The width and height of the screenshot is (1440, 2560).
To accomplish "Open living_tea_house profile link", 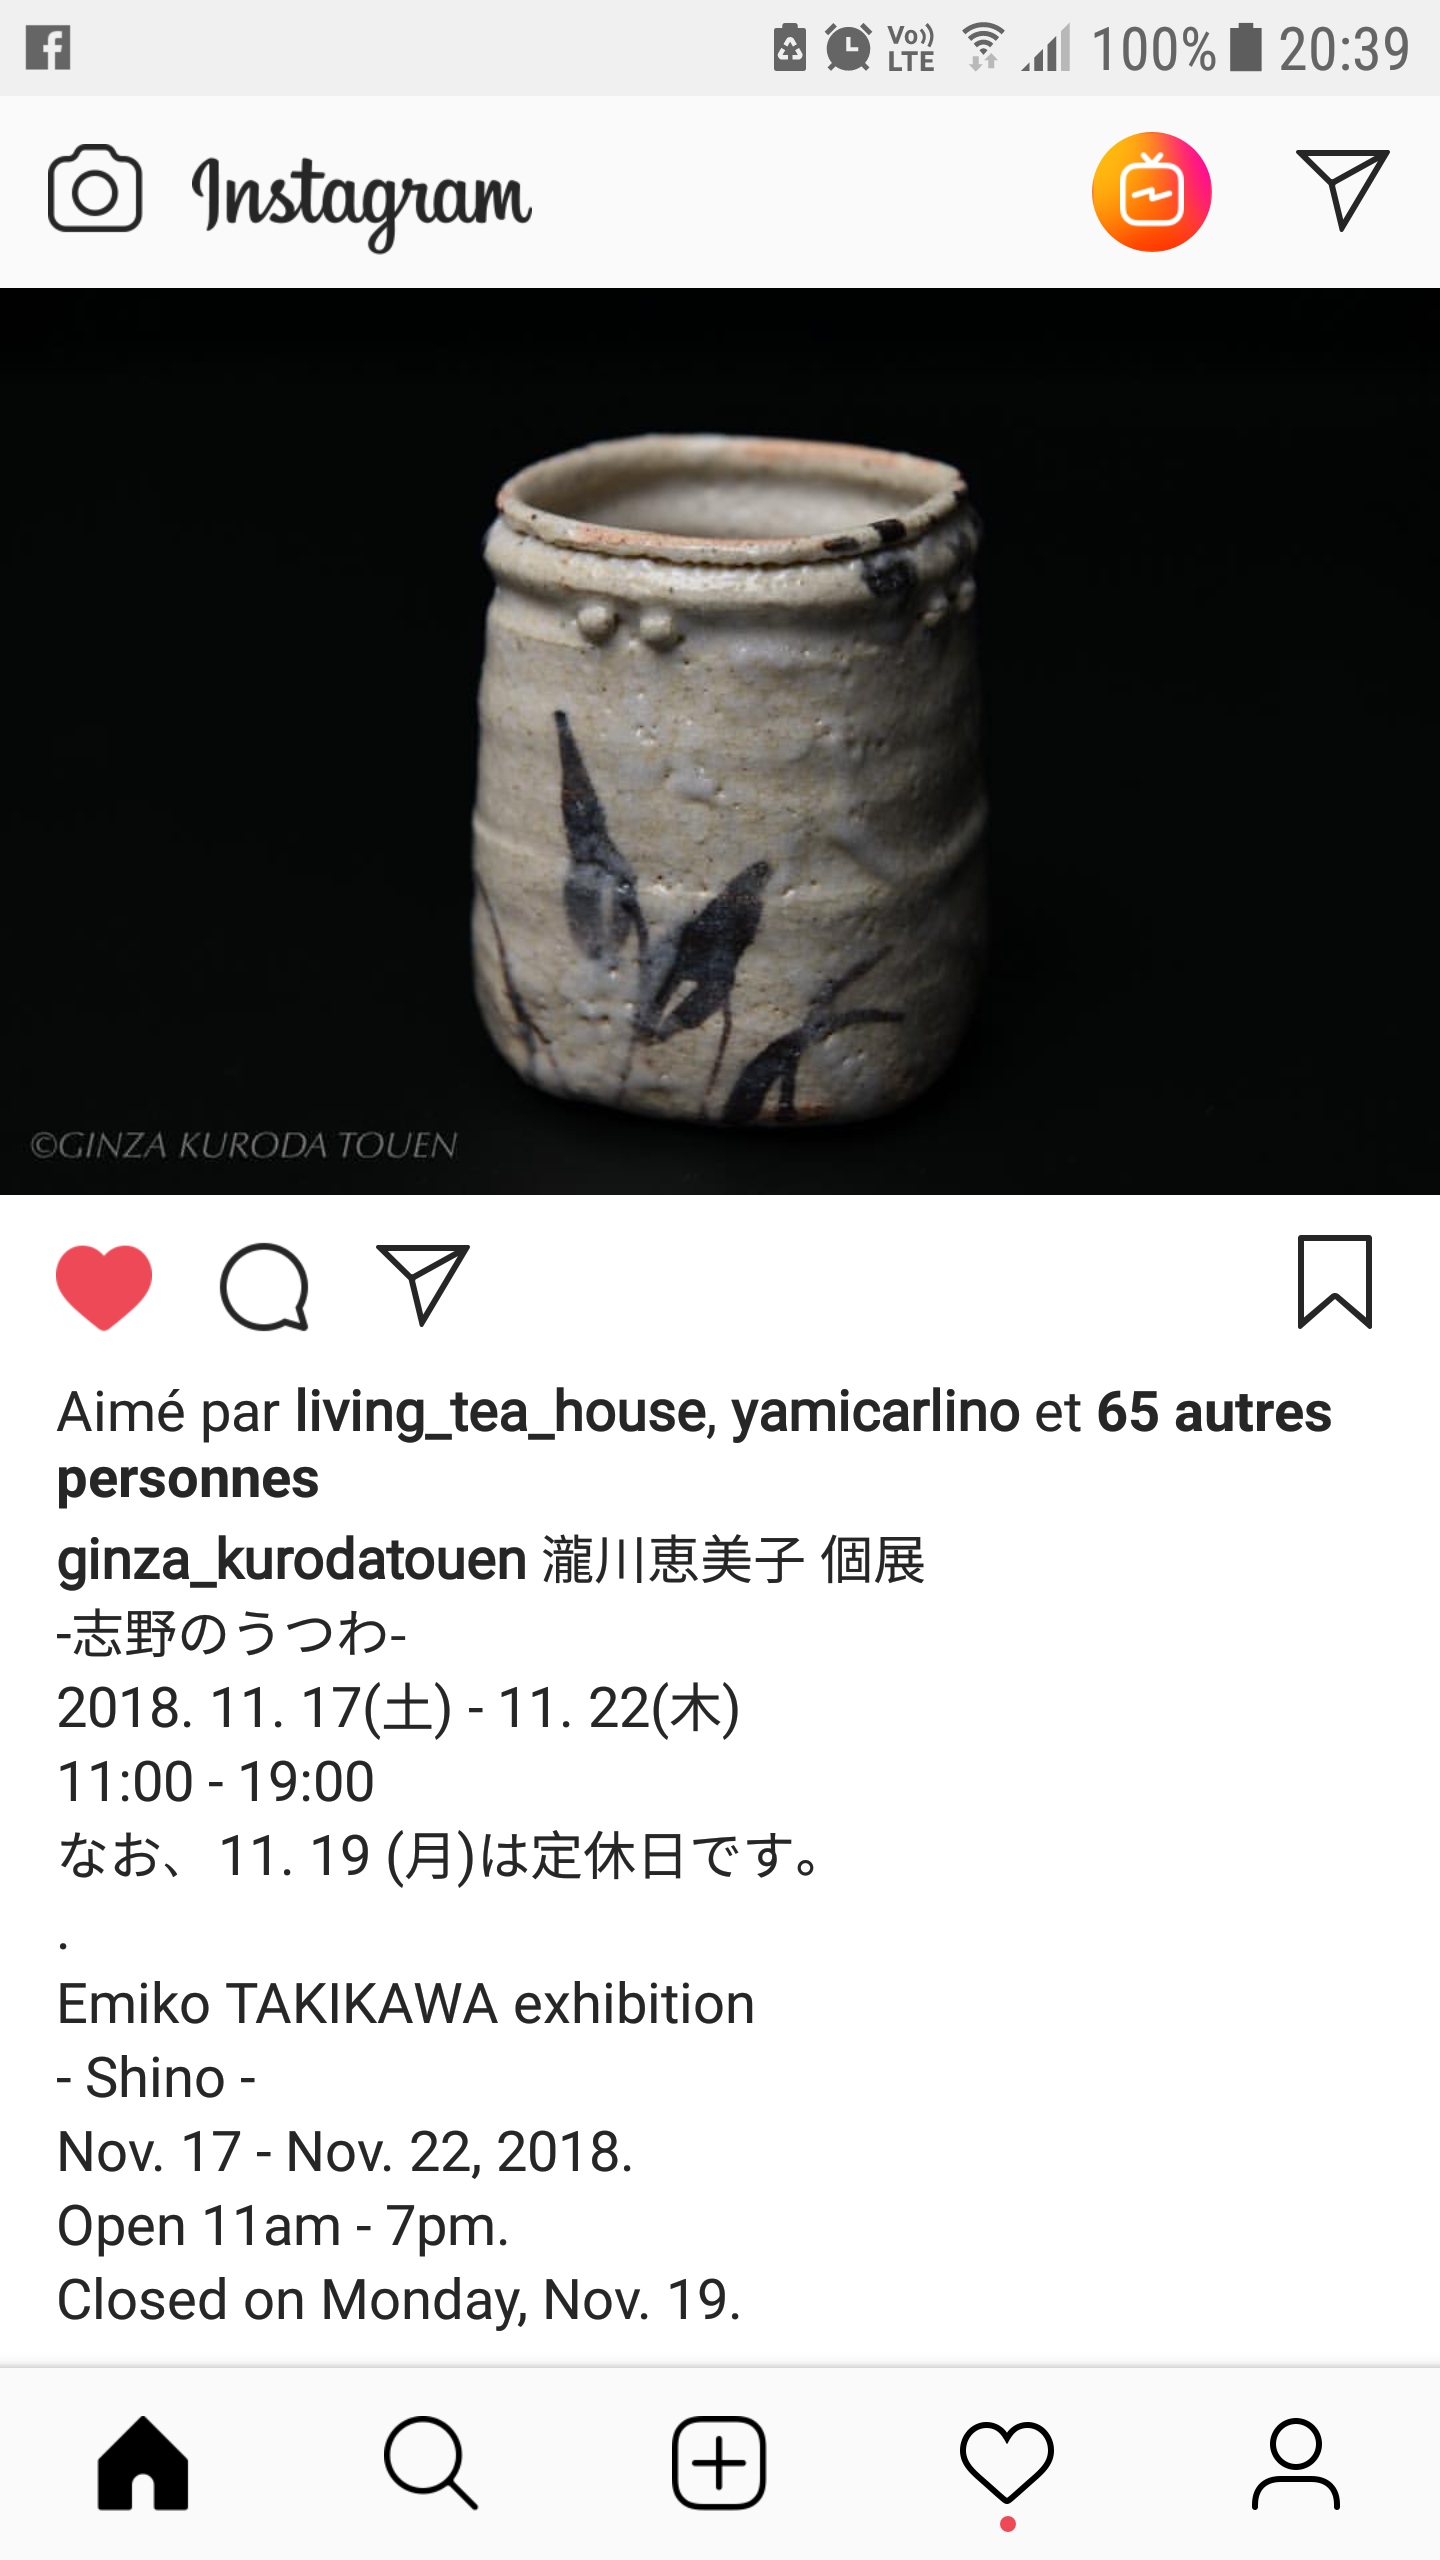I will pos(502,1412).
